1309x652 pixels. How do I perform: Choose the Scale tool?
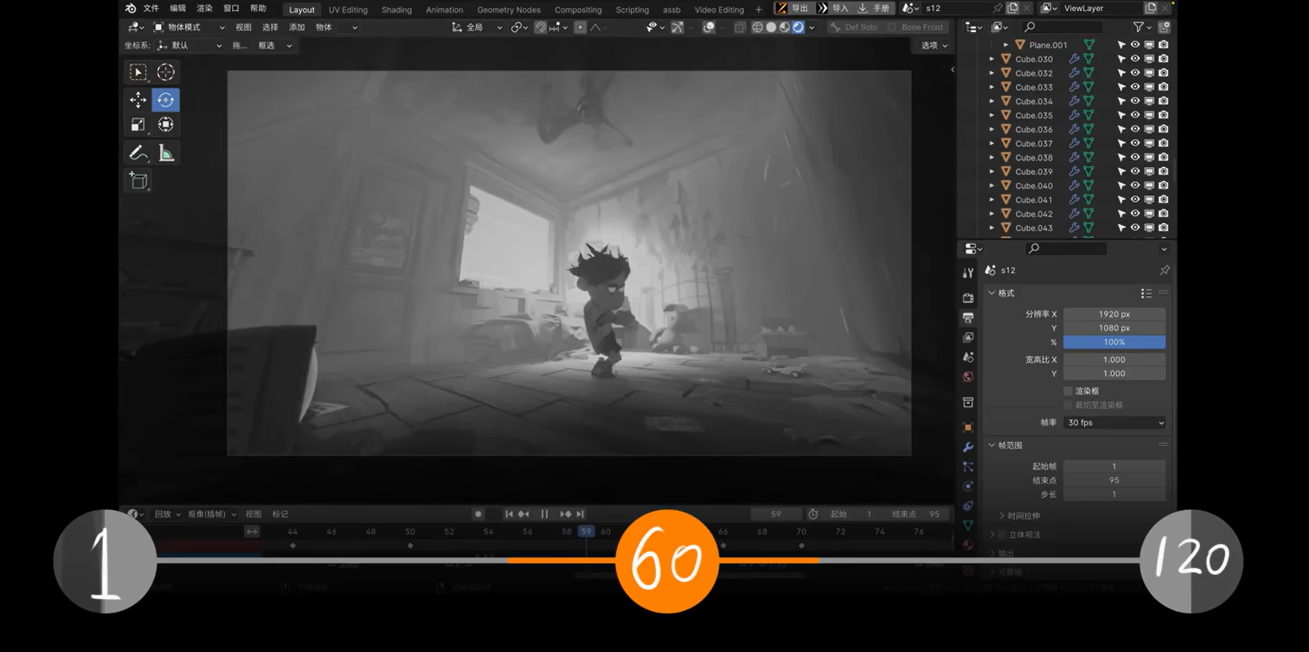(138, 125)
